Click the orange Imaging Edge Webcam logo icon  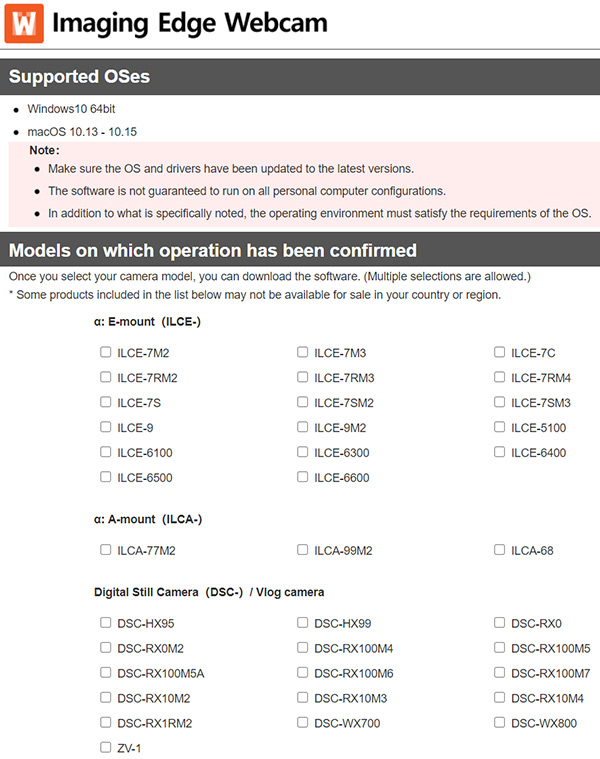click(24, 23)
